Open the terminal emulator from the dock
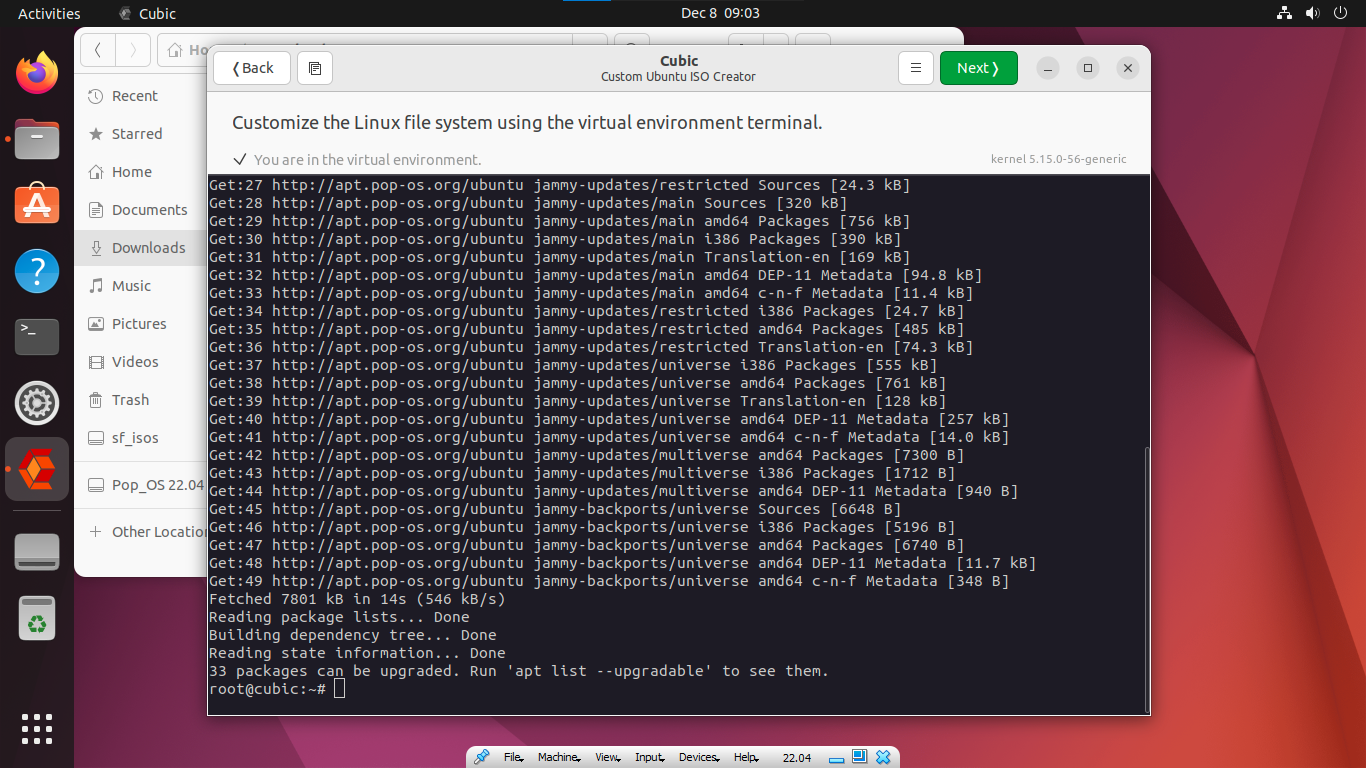Screen dimensions: 1366x768 [36, 337]
